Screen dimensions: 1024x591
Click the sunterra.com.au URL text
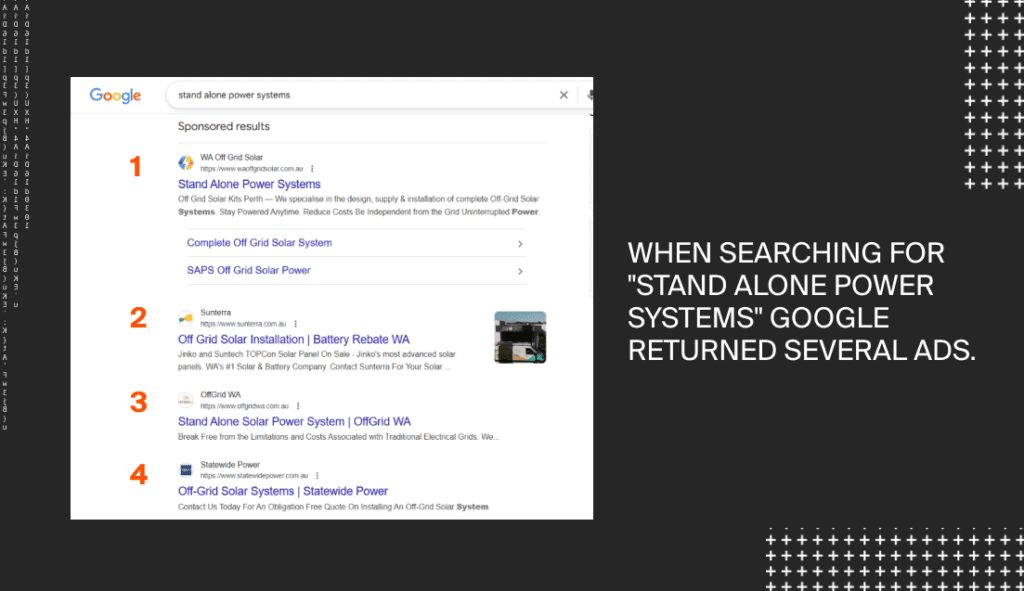point(243,324)
